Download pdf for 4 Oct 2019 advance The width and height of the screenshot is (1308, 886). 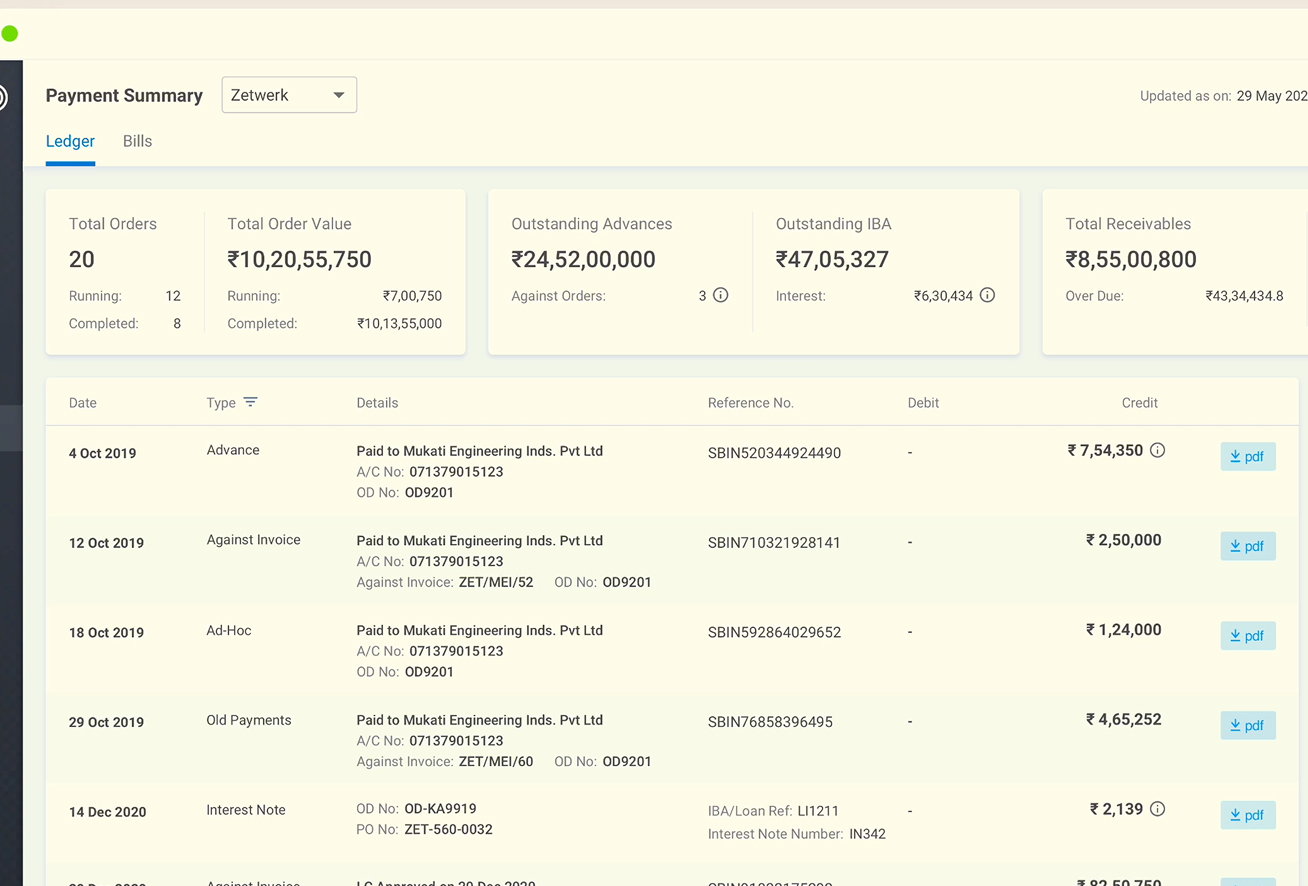pyautogui.click(x=1247, y=456)
